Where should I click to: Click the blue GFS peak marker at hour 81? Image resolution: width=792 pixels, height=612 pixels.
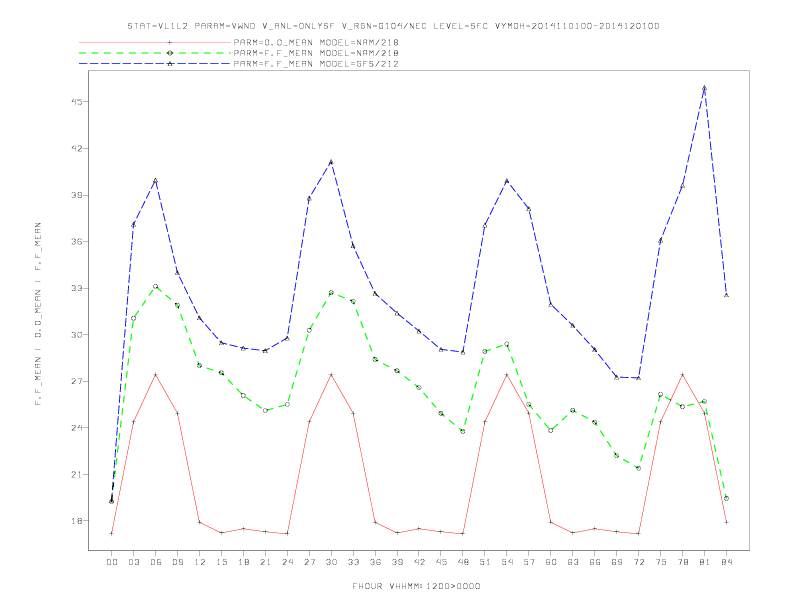coord(705,88)
